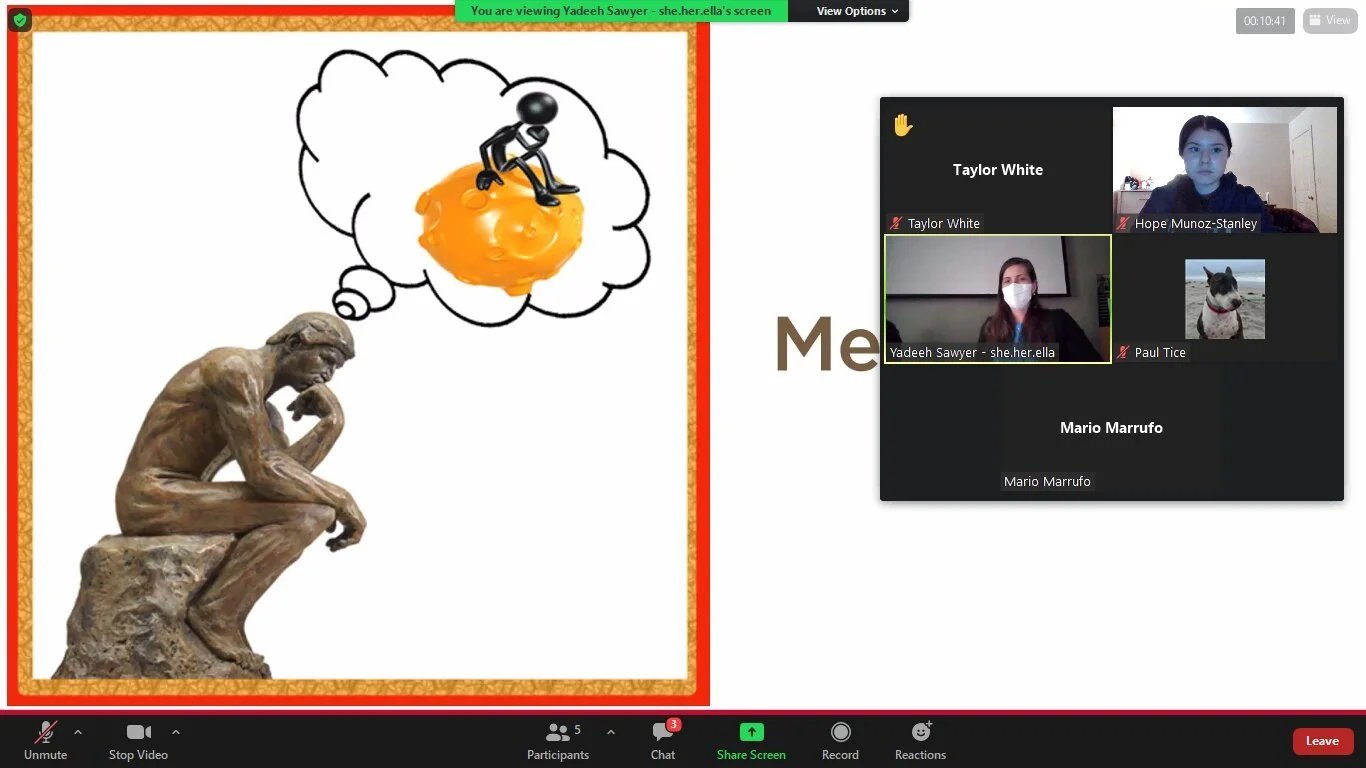Start recording with the Record button

pos(840,741)
